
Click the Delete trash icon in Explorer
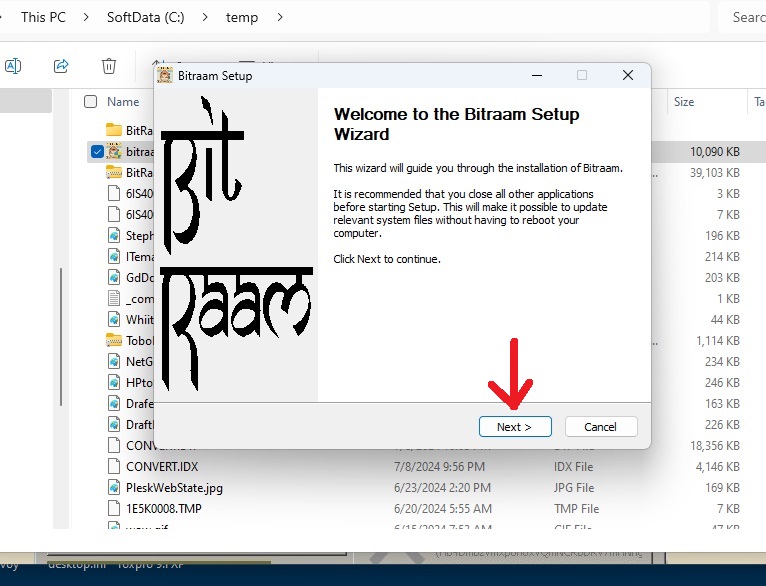click(108, 65)
